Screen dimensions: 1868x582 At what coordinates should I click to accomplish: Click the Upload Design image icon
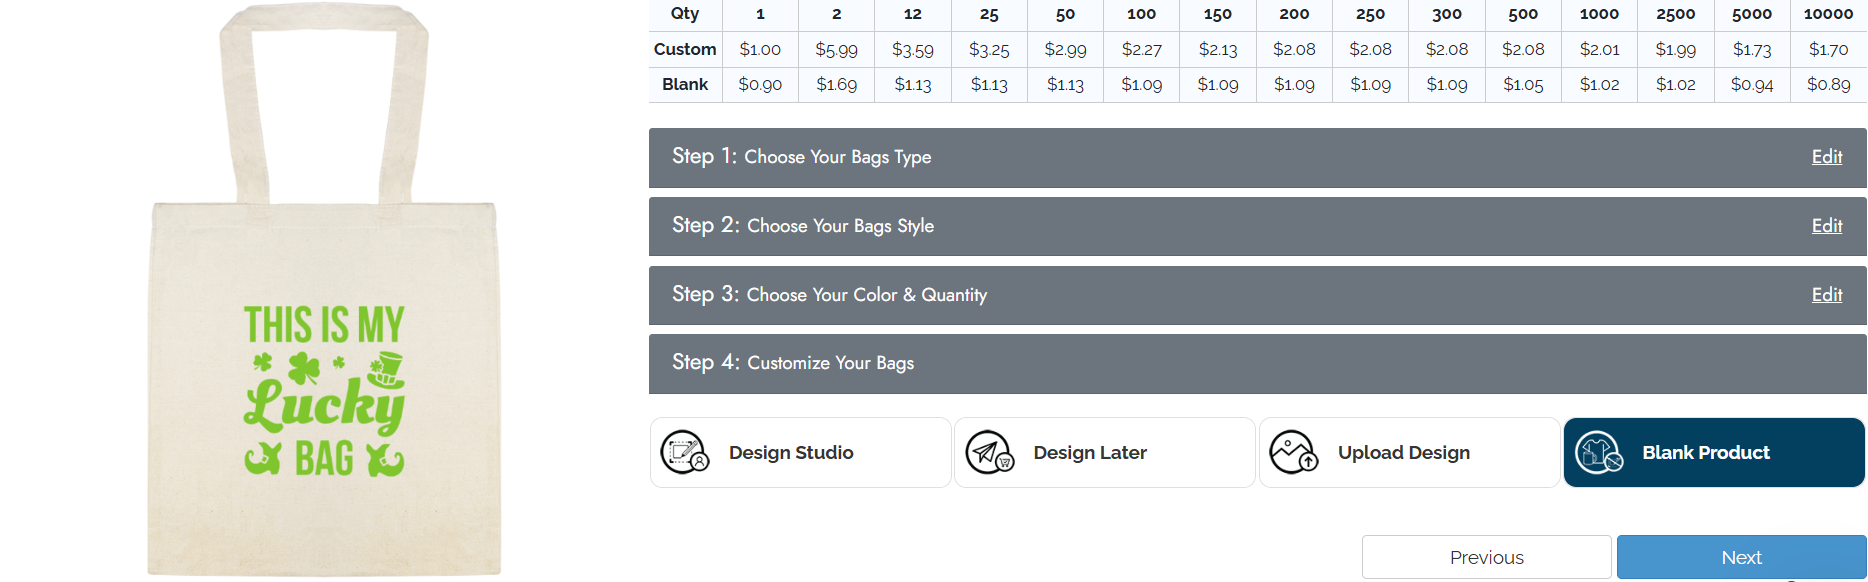tap(1293, 453)
